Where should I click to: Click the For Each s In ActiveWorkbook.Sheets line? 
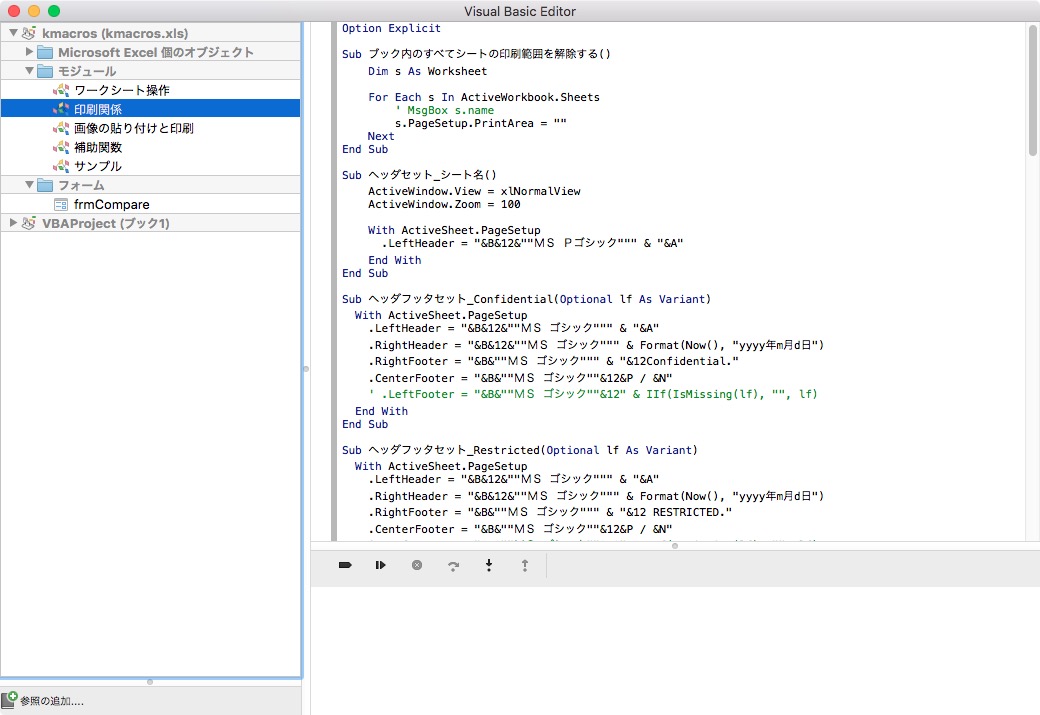(x=484, y=97)
